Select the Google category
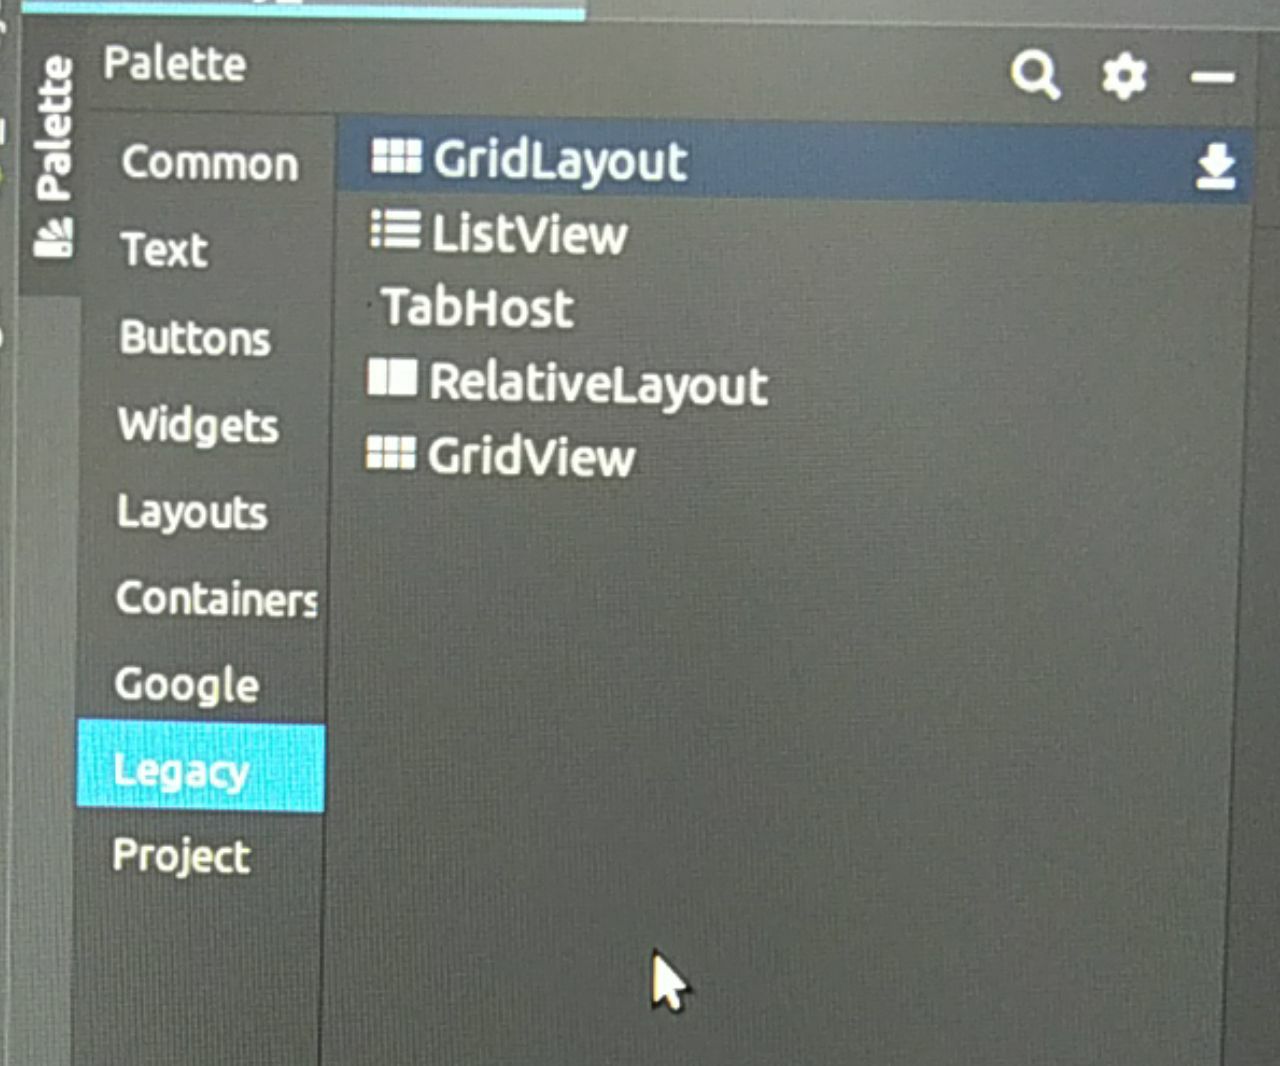1280x1066 pixels. (187, 686)
